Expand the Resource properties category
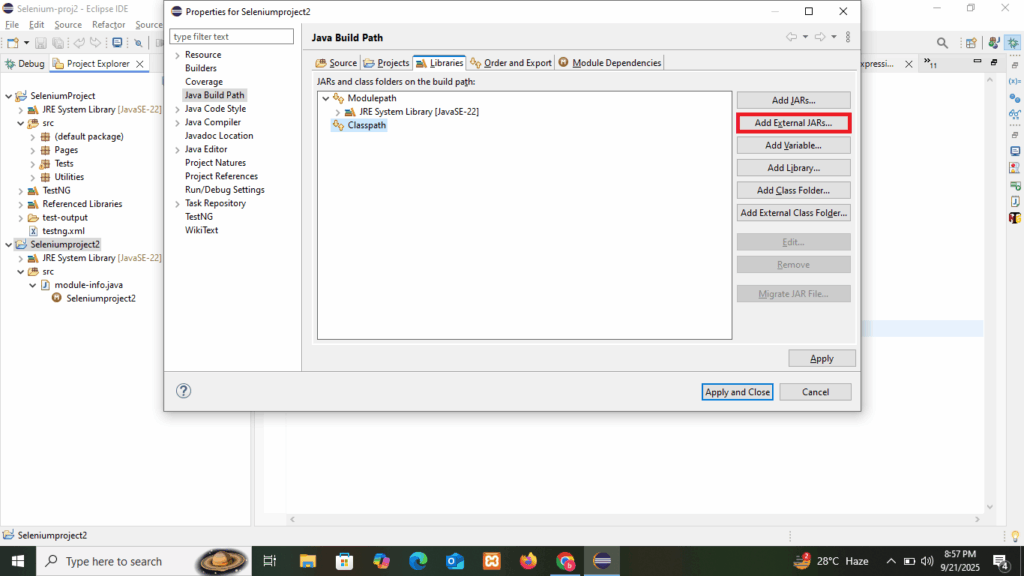 click(177, 55)
